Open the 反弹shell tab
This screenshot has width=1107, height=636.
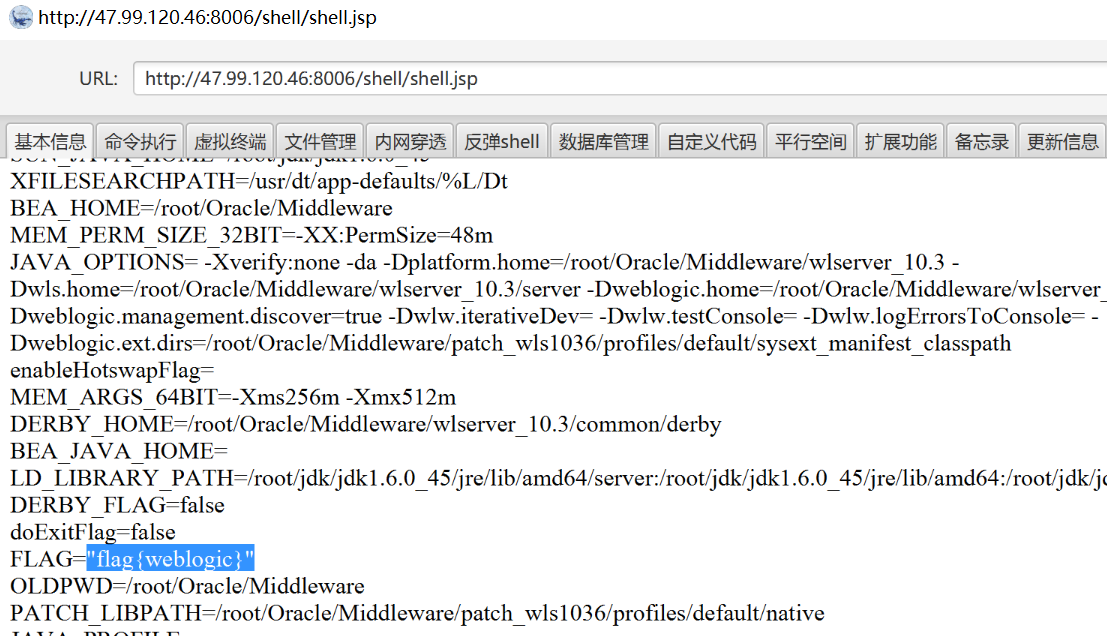[x=500, y=140]
